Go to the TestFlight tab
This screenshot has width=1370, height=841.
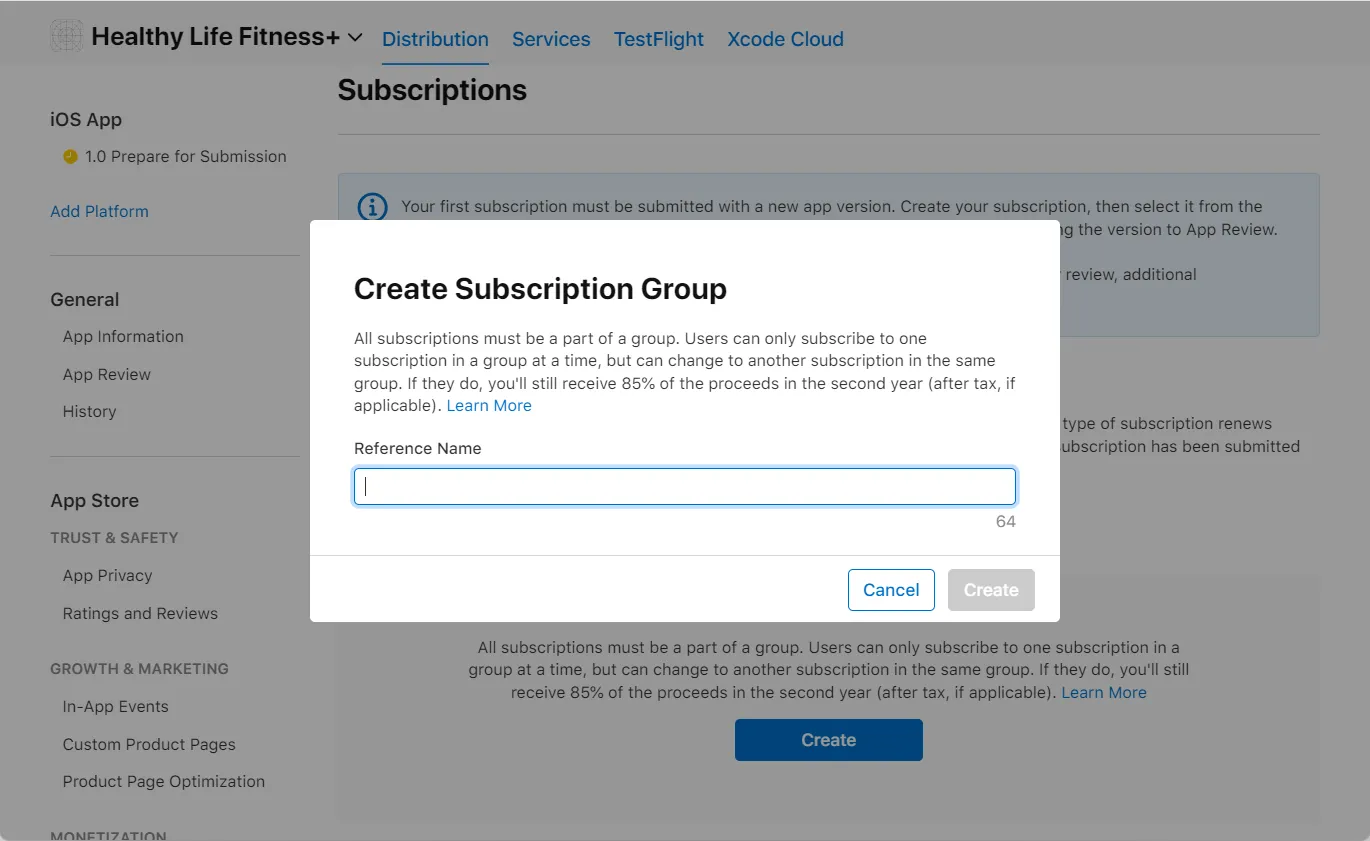(658, 40)
